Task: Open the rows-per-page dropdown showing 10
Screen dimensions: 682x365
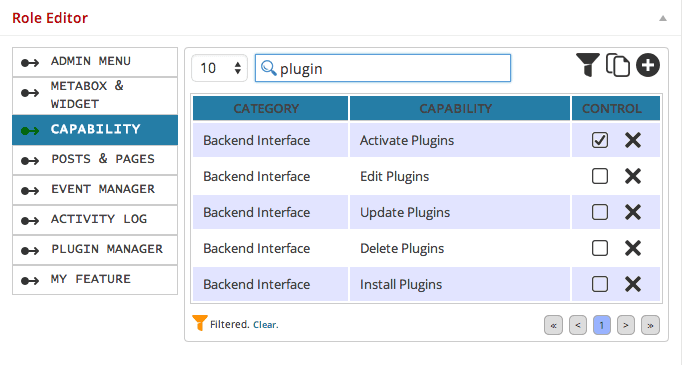Action: click(220, 68)
